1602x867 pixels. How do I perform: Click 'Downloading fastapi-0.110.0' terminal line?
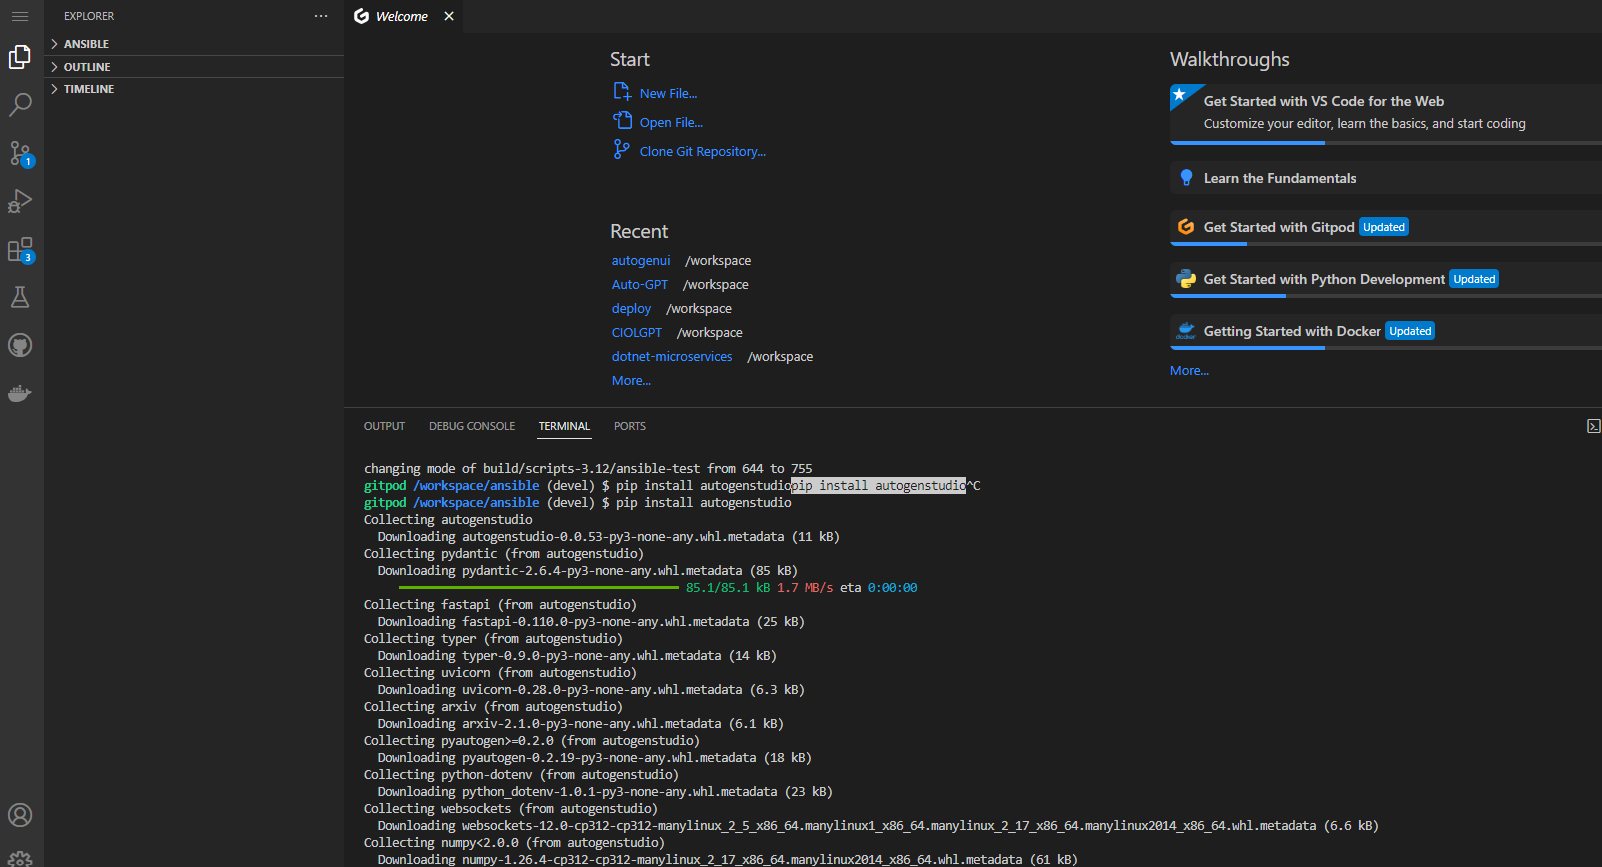(591, 621)
